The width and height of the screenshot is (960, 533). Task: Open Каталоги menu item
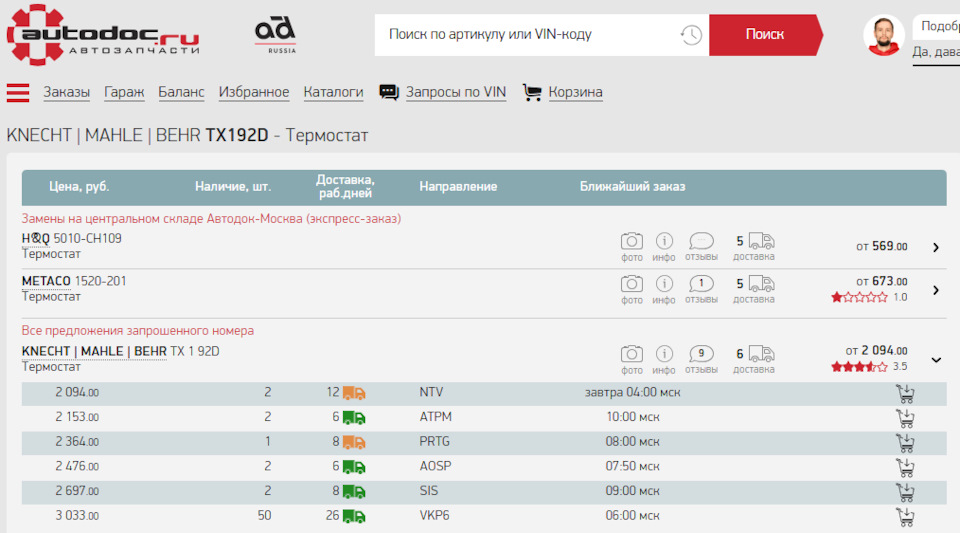(334, 92)
